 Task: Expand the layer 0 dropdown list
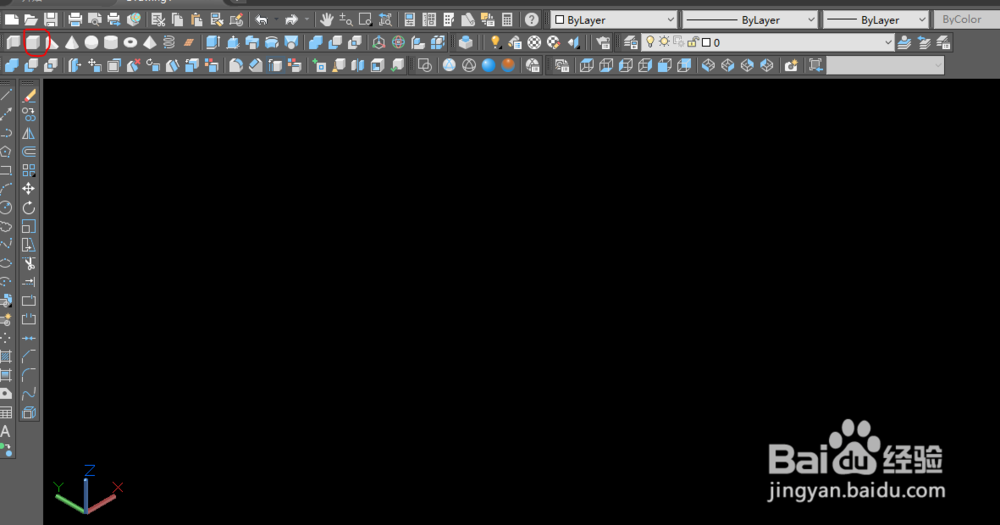pos(888,43)
